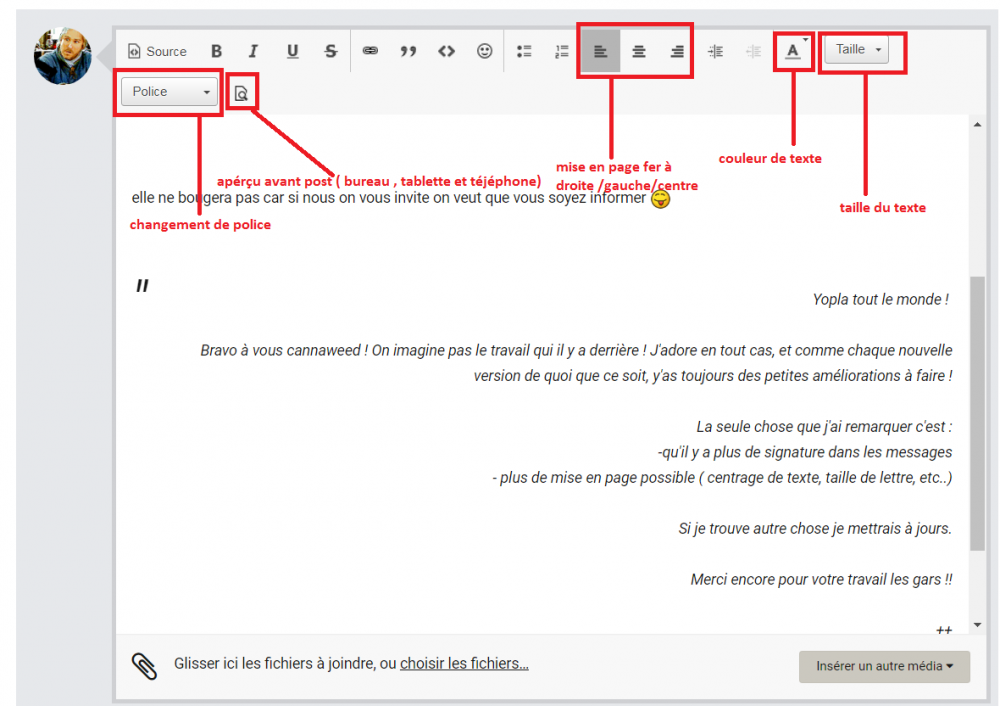
Task: Align text to the left
Action: [601, 51]
